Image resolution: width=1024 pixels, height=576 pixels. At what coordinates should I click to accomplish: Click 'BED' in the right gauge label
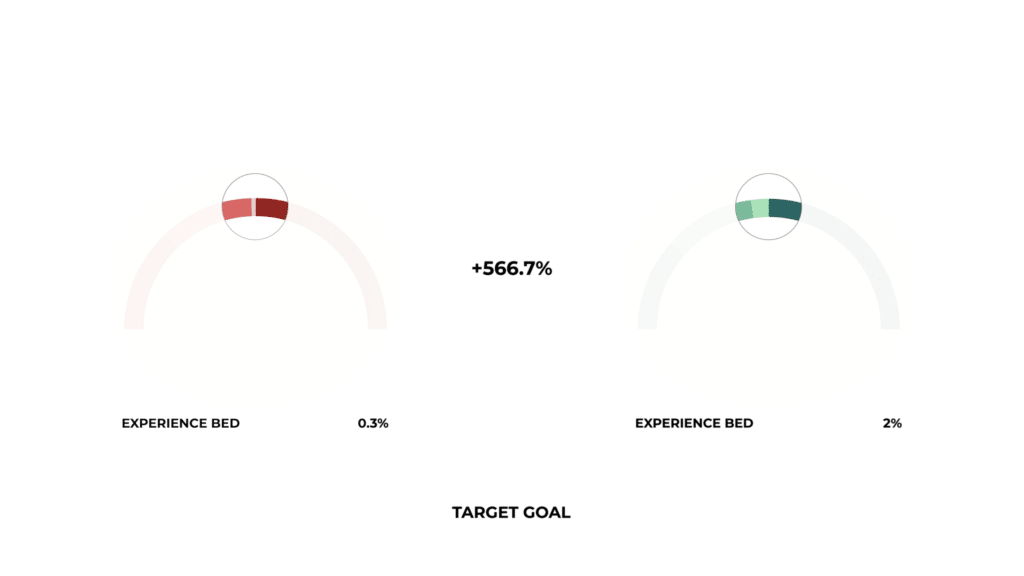pyautogui.click(x=739, y=423)
